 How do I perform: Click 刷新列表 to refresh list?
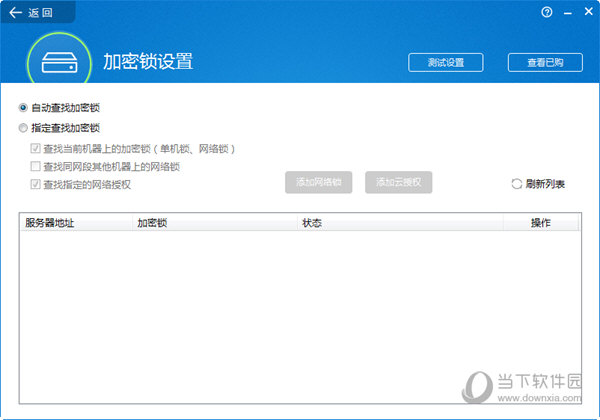click(x=545, y=184)
